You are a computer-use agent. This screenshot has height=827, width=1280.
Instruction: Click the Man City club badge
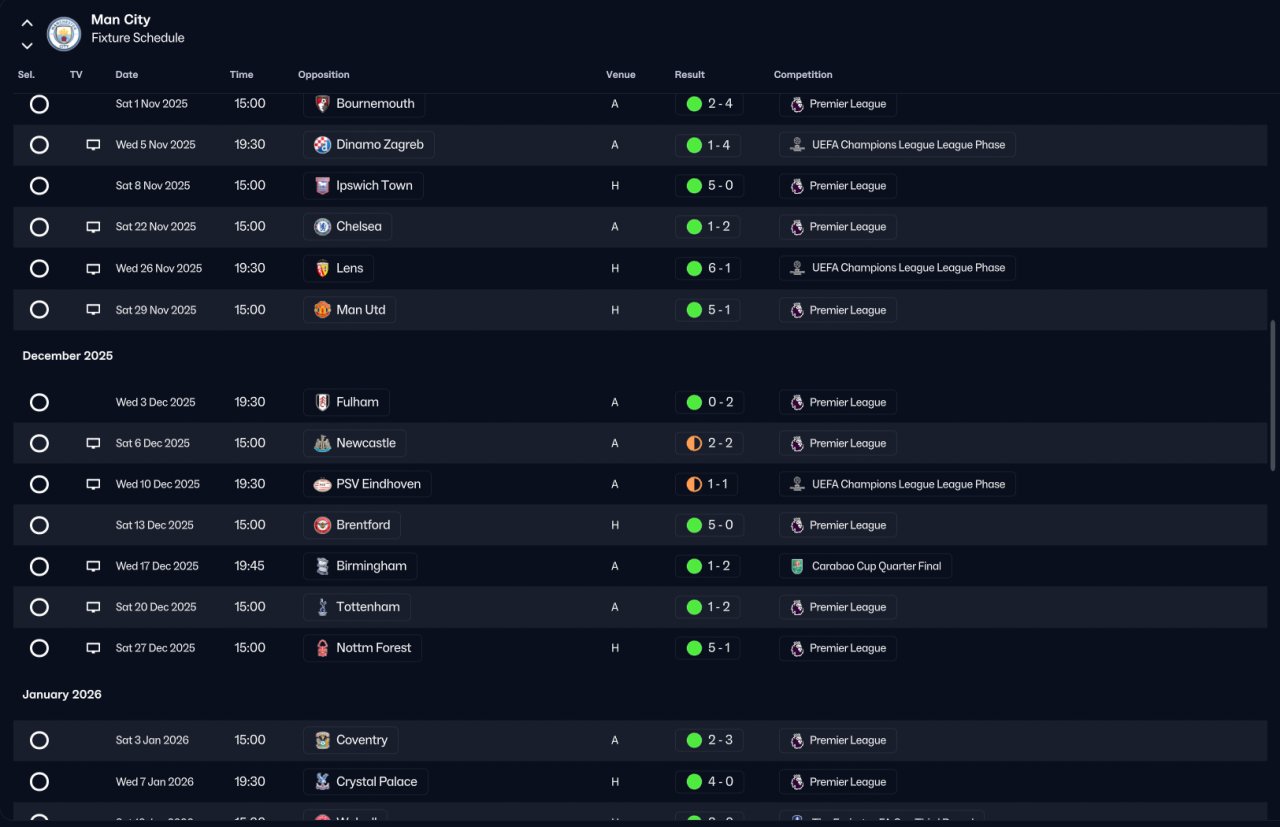point(64,34)
